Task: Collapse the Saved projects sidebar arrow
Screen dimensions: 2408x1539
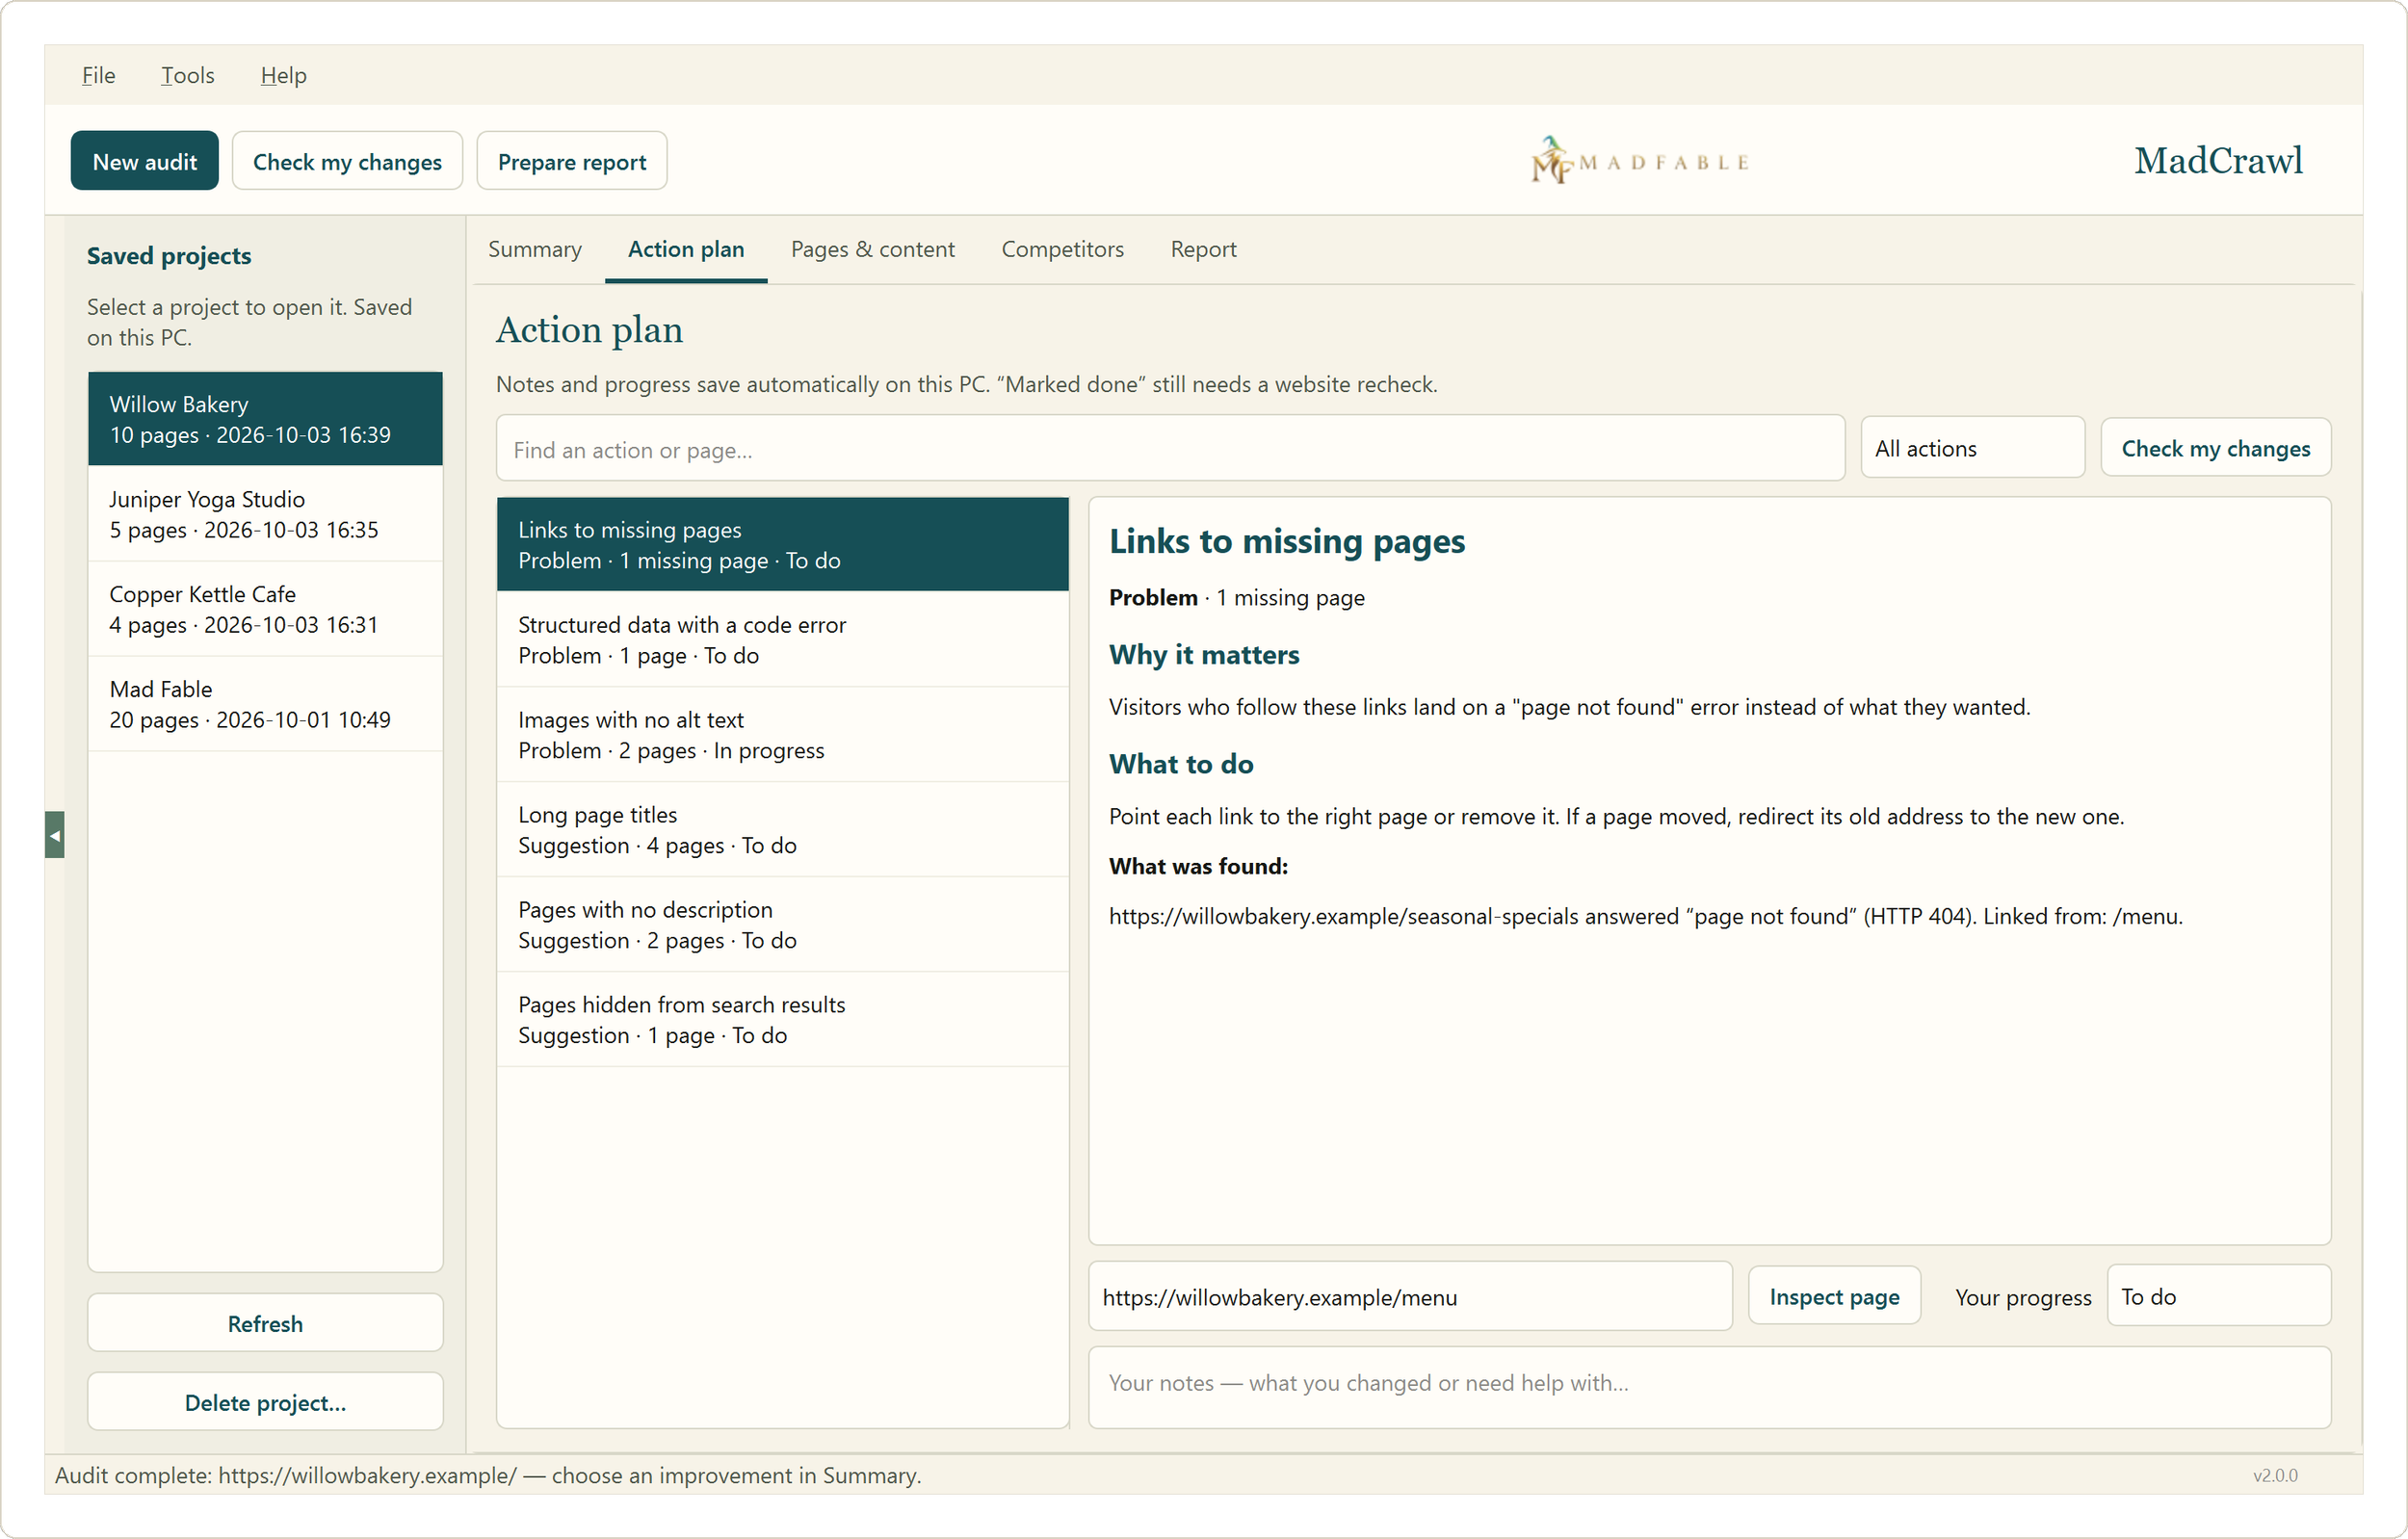Action: (55, 834)
